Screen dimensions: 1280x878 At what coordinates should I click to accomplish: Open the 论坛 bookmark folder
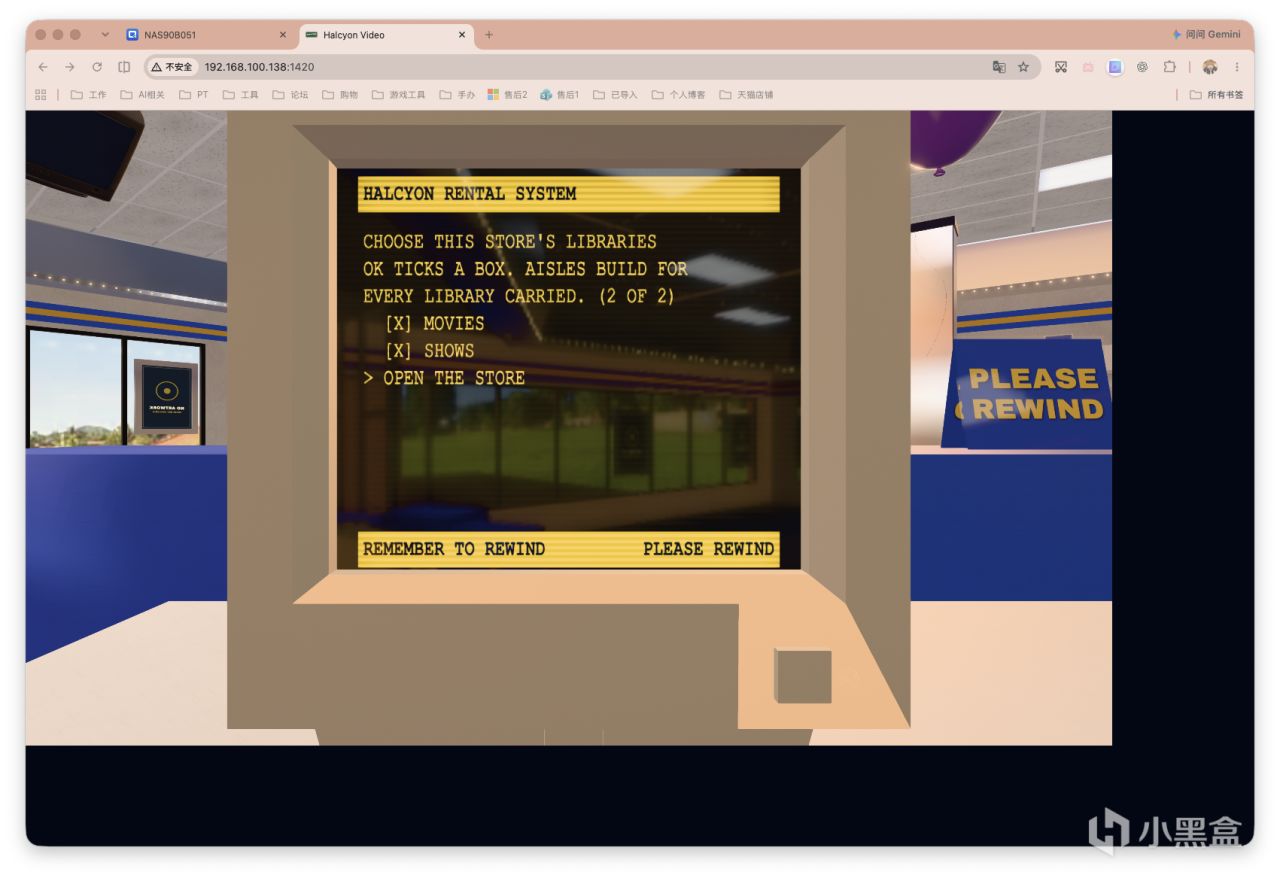point(290,95)
